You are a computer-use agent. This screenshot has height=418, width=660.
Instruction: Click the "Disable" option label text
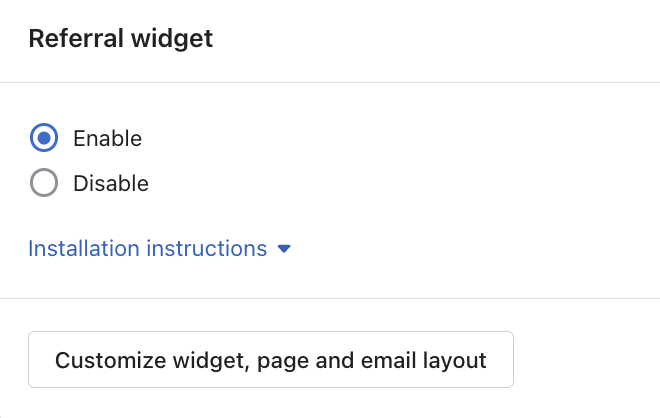pyautogui.click(x=111, y=184)
